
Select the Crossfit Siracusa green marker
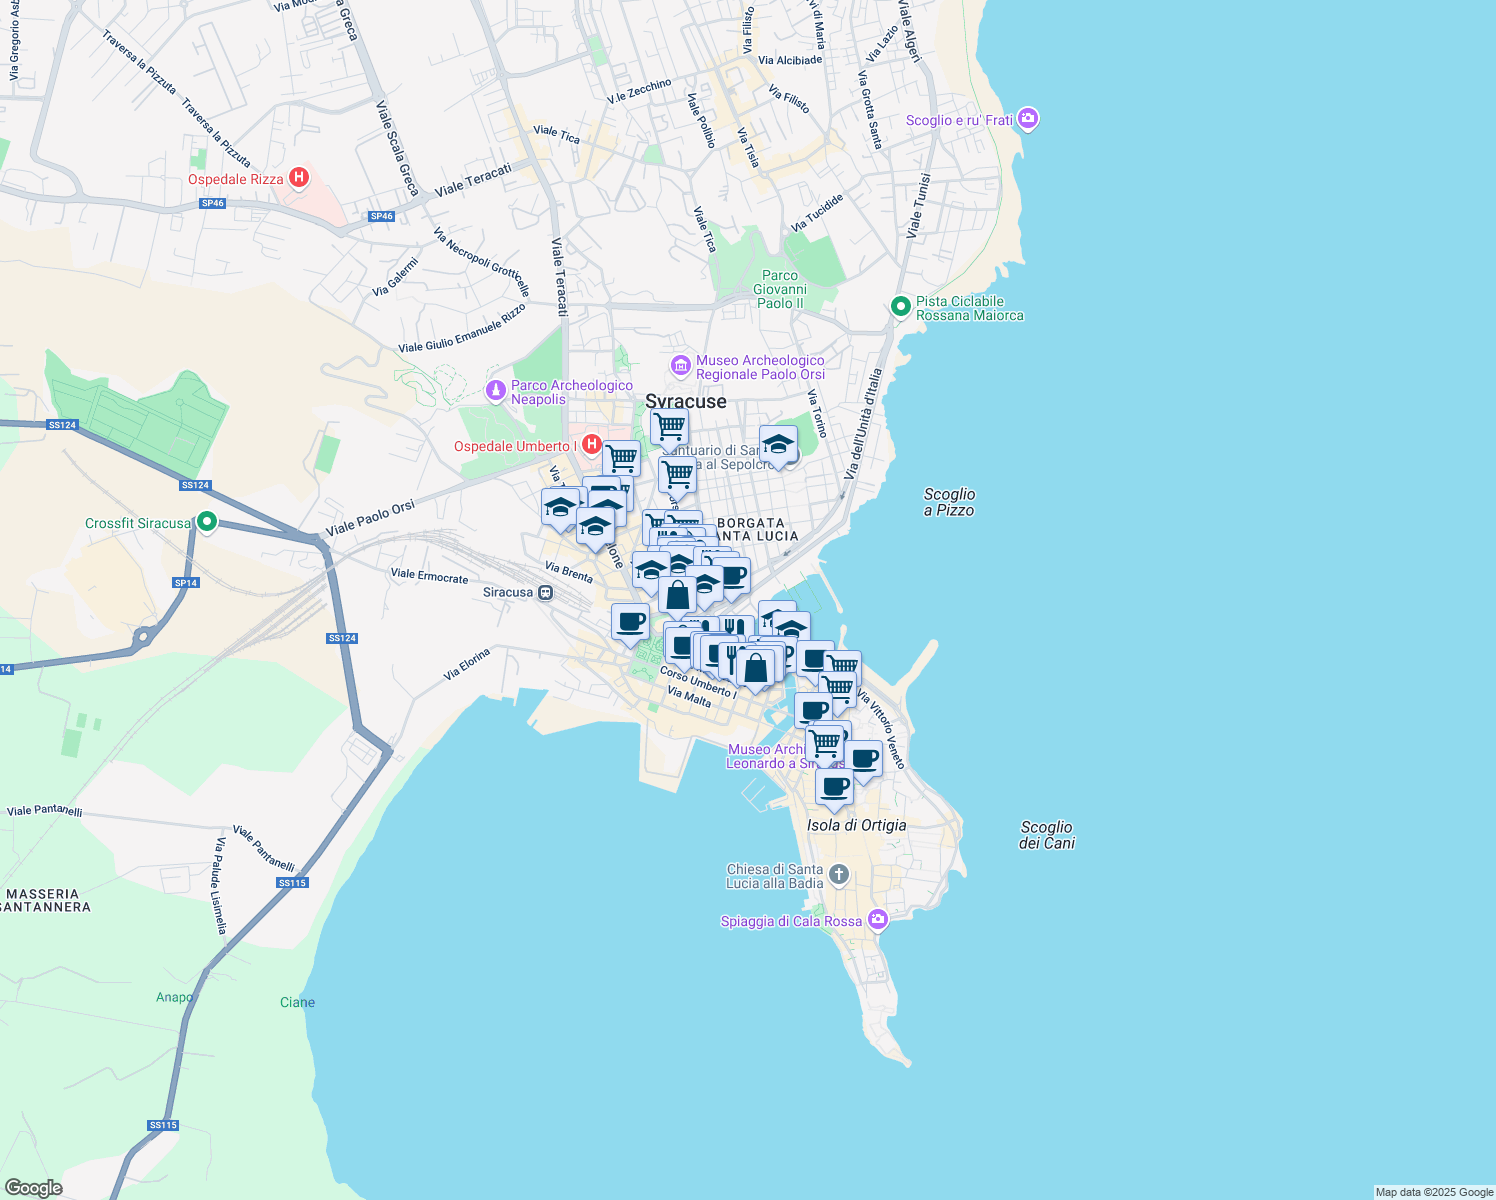[207, 522]
